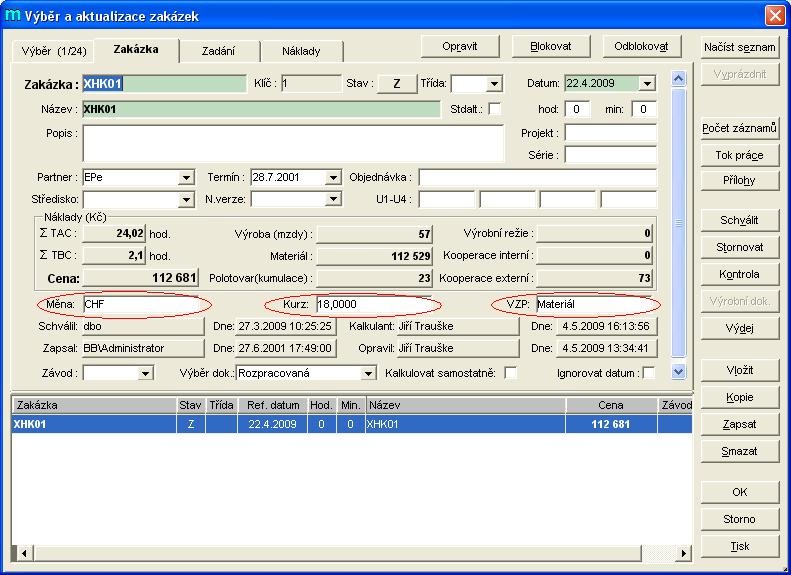Click the Projekt input field
Screen dimensions: 791x575
click(611, 133)
